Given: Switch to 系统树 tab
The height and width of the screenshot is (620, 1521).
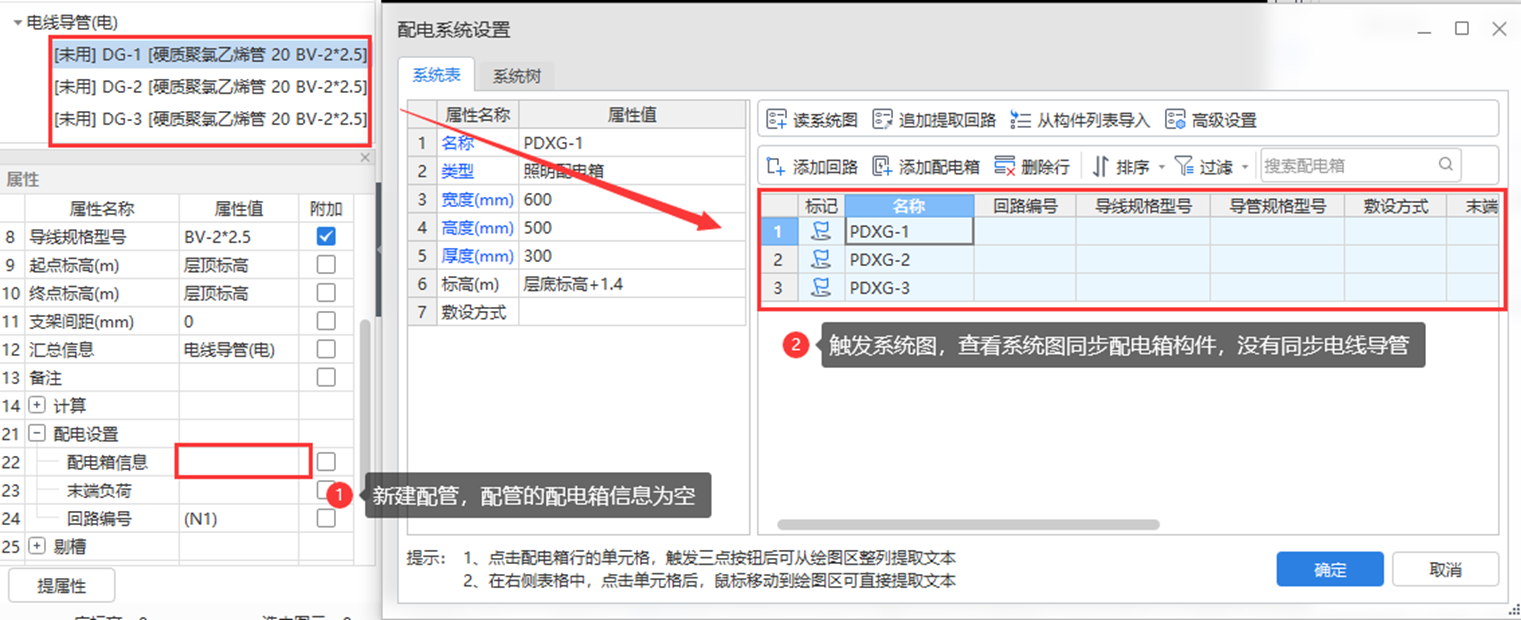Looking at the screenshot, I should click(516, 76).
